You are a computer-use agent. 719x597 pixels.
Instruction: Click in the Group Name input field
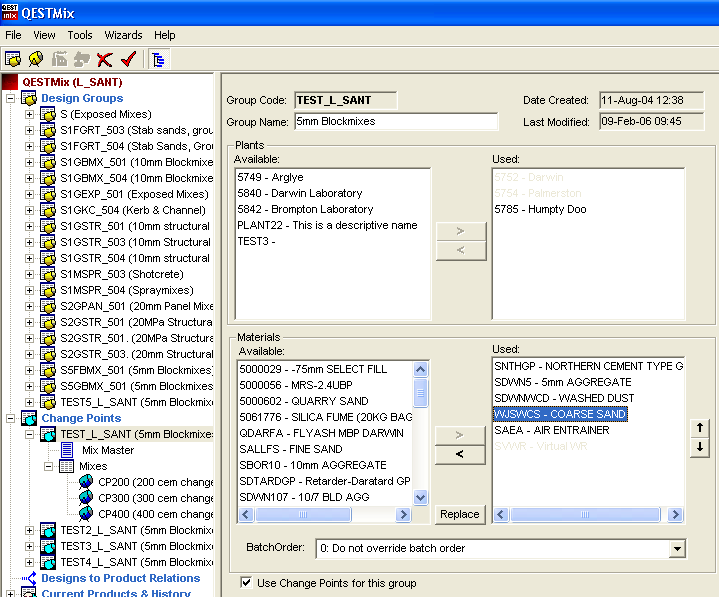coord(396,122)
